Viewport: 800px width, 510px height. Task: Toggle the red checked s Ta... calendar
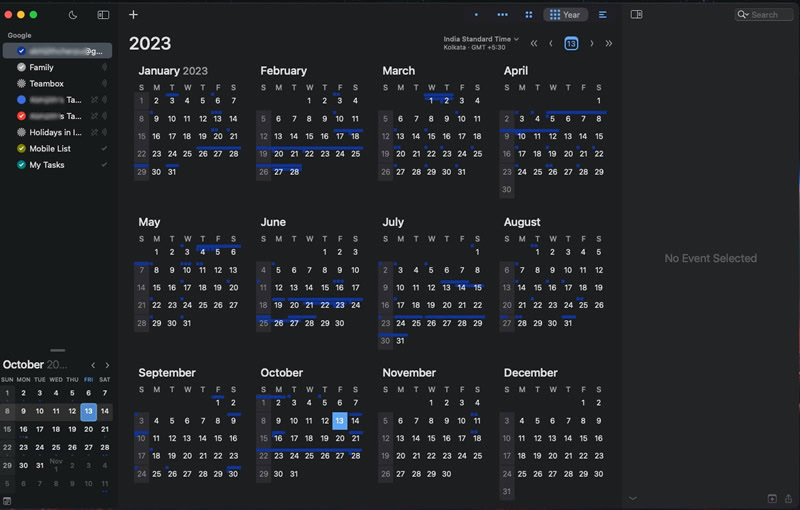click(21, 116)
